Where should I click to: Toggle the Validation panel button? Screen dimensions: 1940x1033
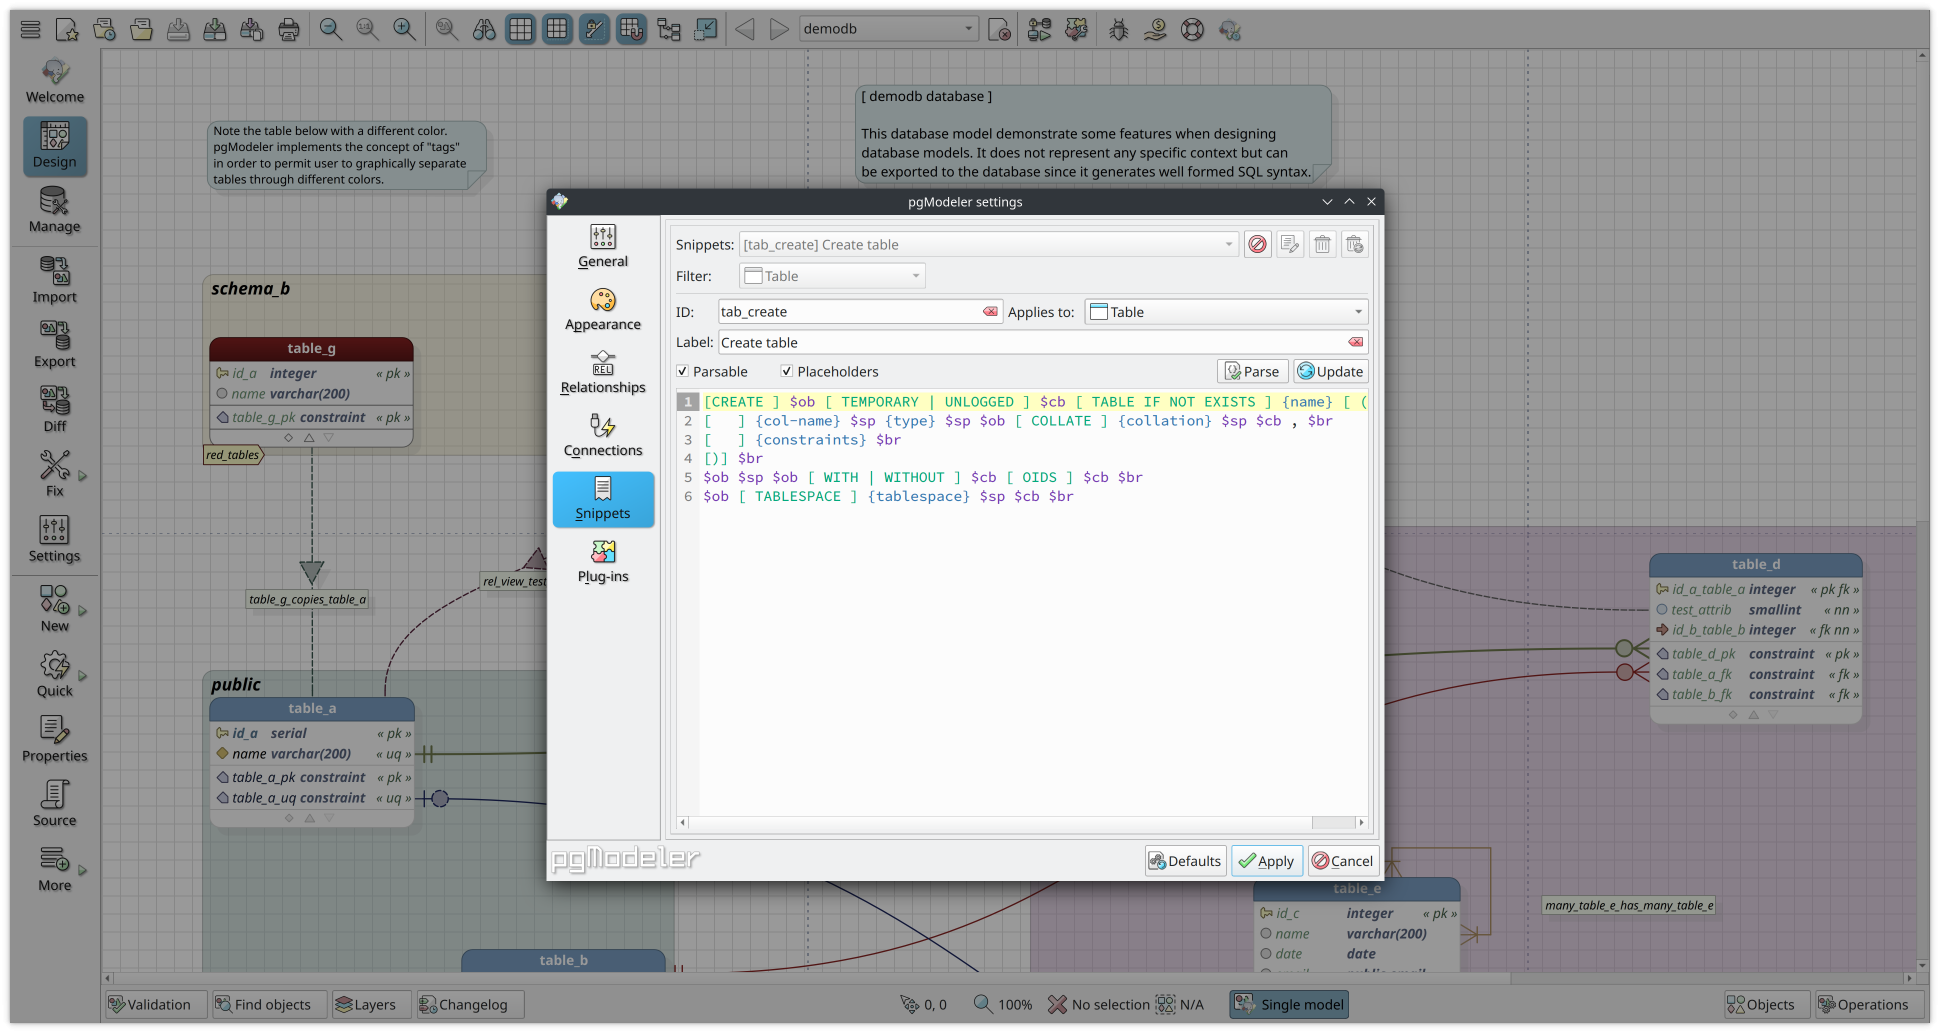click(x=155, y=1005)
